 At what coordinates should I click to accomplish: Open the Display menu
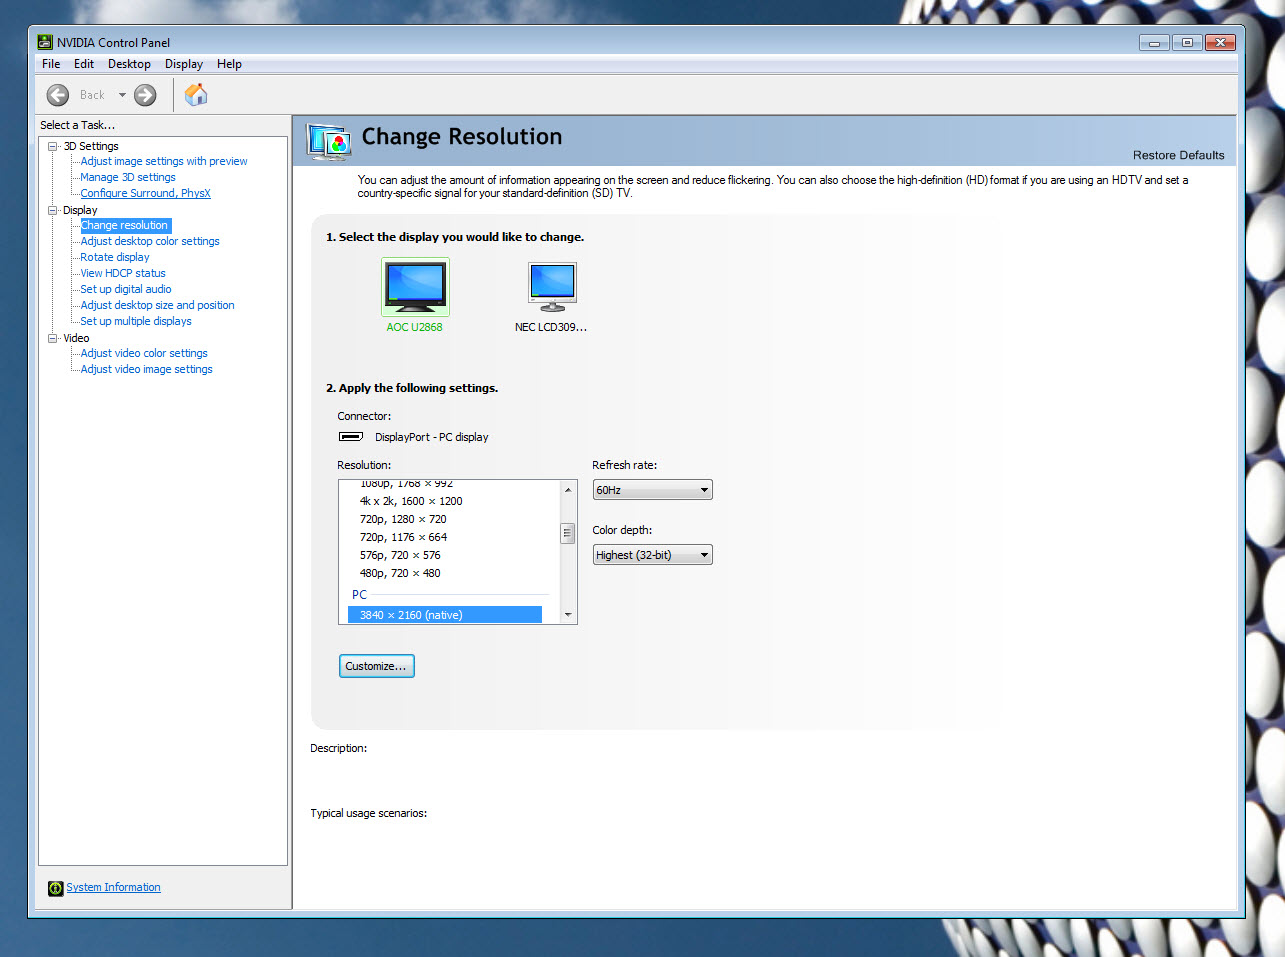[x=184, y=64]
